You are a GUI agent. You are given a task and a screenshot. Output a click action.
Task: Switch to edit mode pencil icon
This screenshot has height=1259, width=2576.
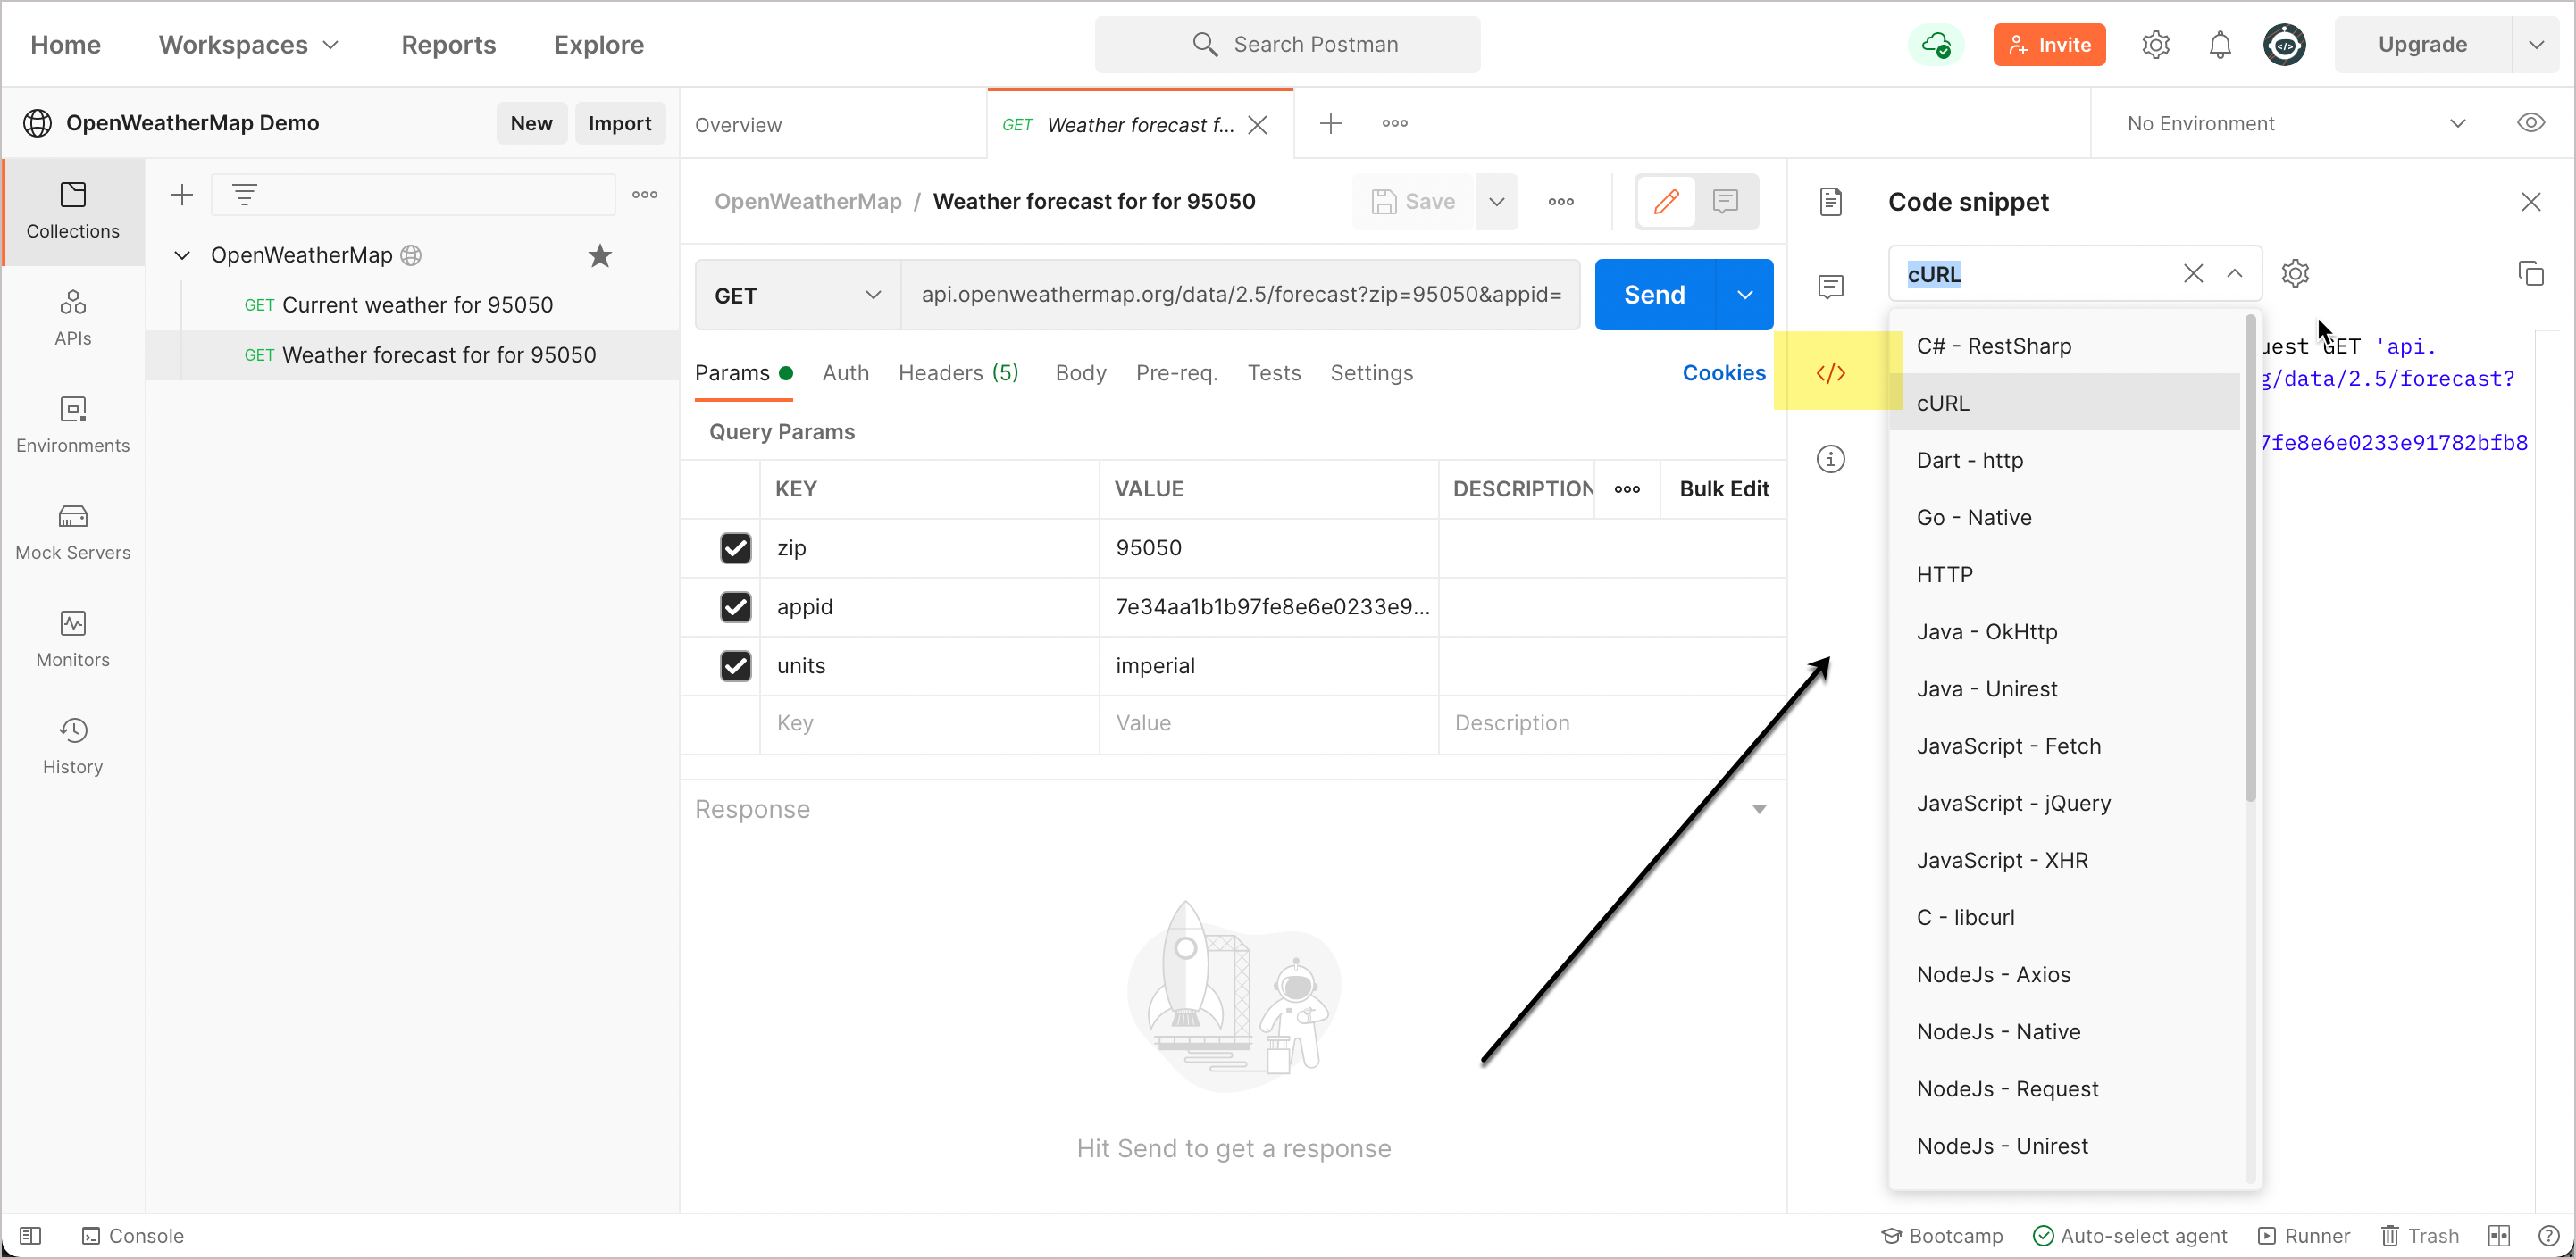1666,202
